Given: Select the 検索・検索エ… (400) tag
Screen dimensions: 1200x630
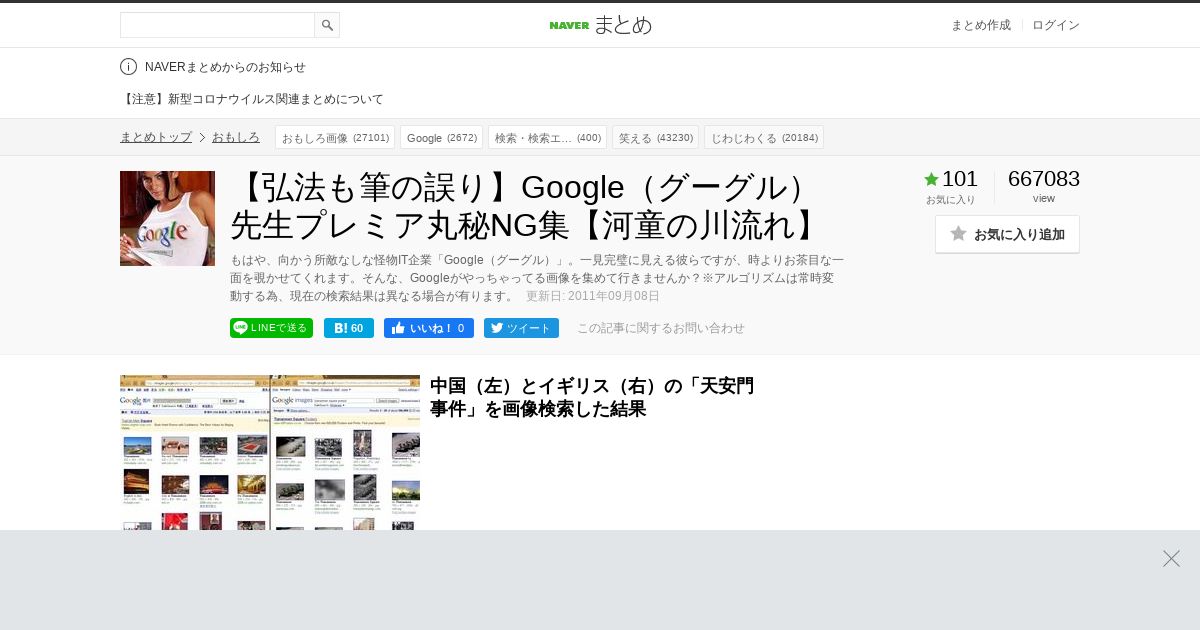Looking at the screenshot, I should tap(548, 137).
